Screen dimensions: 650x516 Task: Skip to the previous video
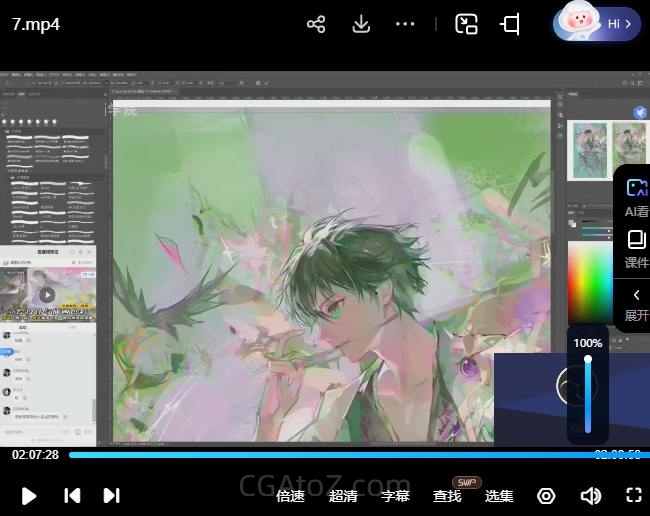click(x=72, y=495)
